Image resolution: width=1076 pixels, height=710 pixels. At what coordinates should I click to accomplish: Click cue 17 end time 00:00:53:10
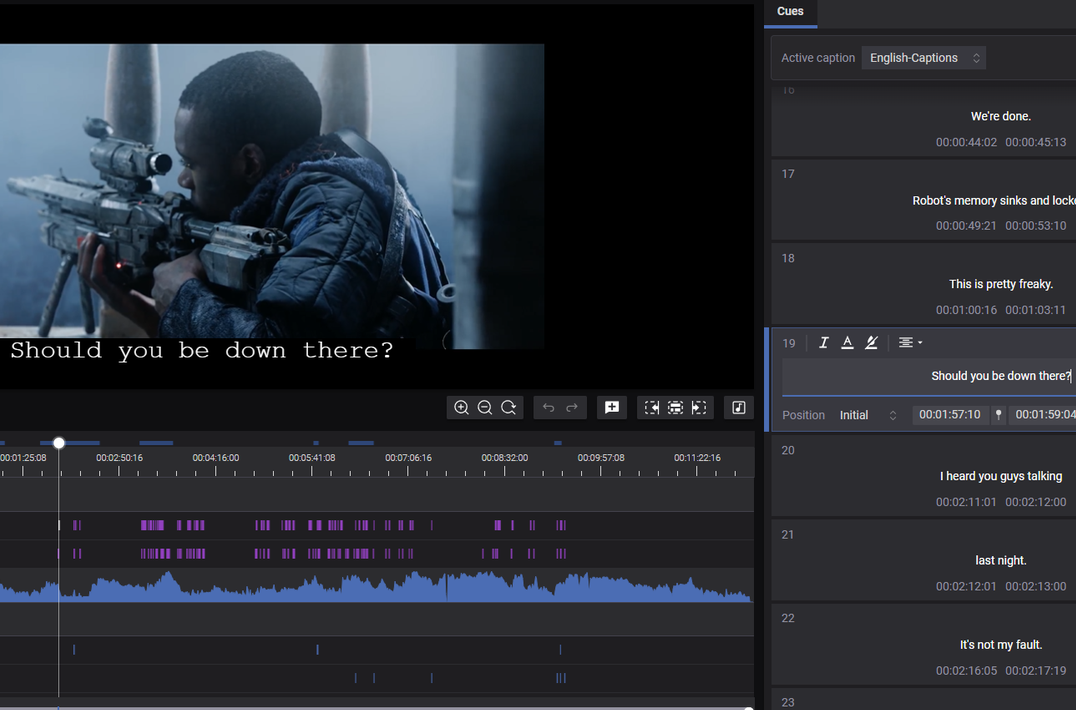tap(1036, 226)
